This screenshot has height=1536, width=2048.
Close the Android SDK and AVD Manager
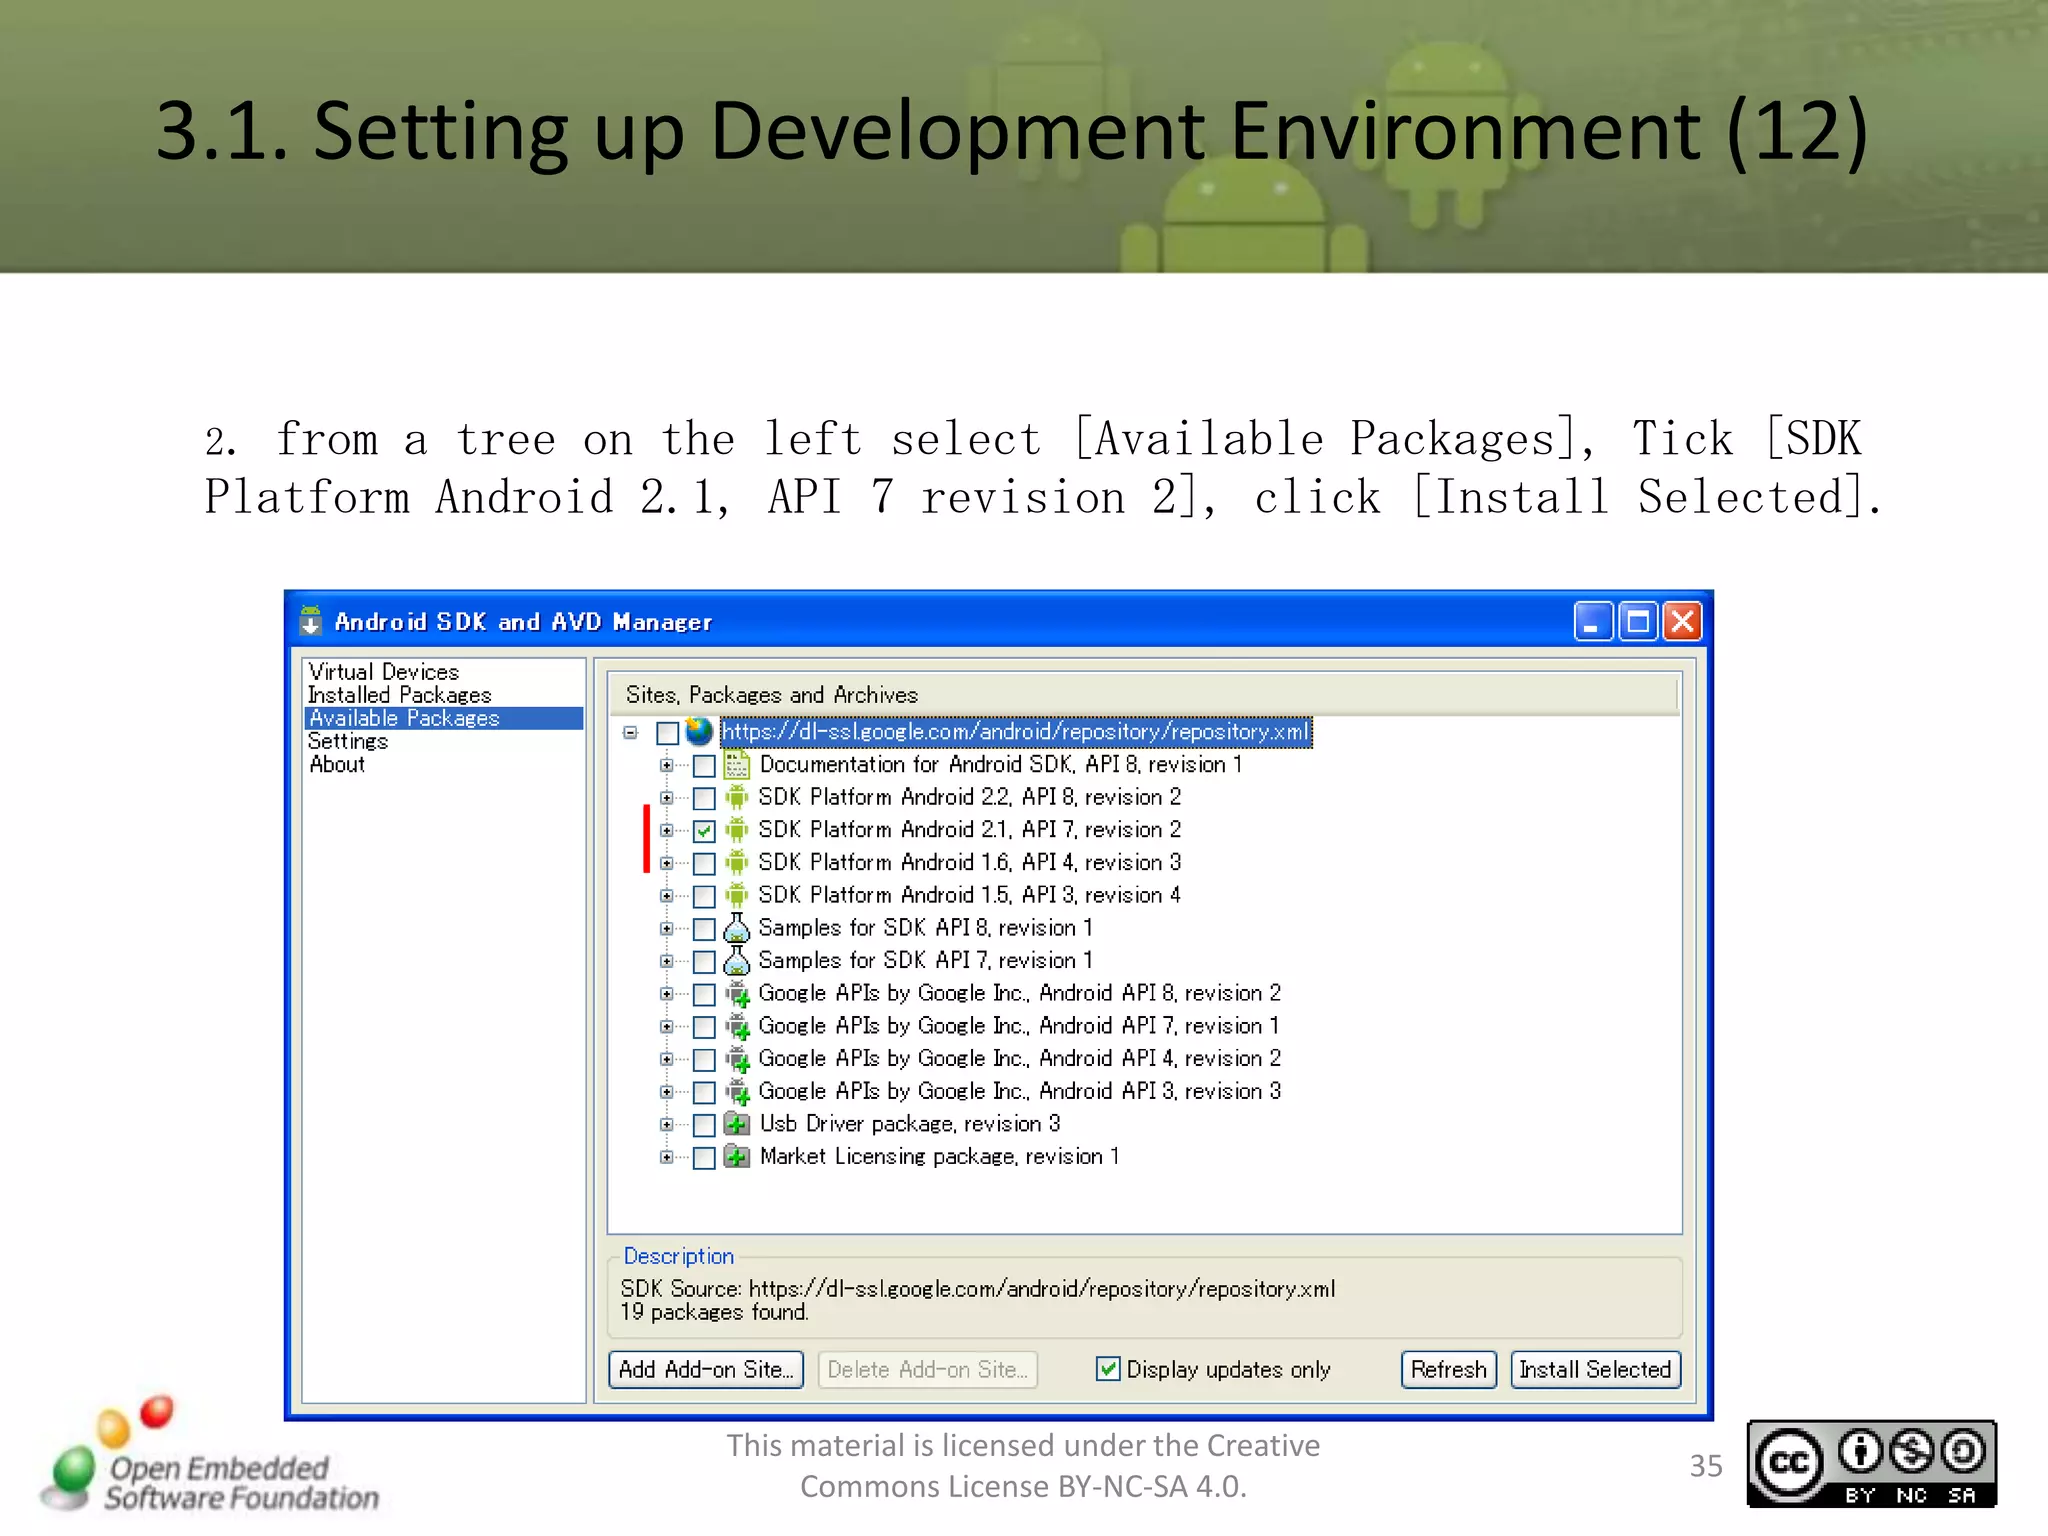pos(1683,621)
